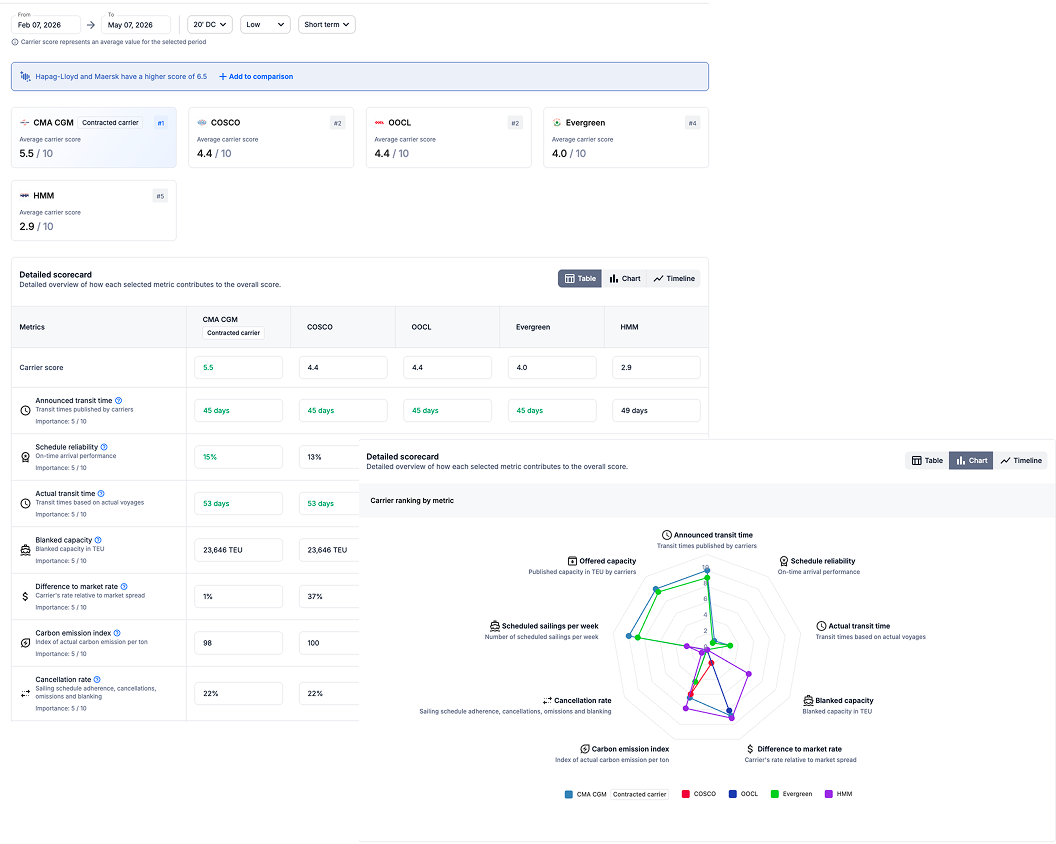Click the Offered capacity icon on radar chart
This screenshot has height=844, width=1056.
click(x=572, y=561)
